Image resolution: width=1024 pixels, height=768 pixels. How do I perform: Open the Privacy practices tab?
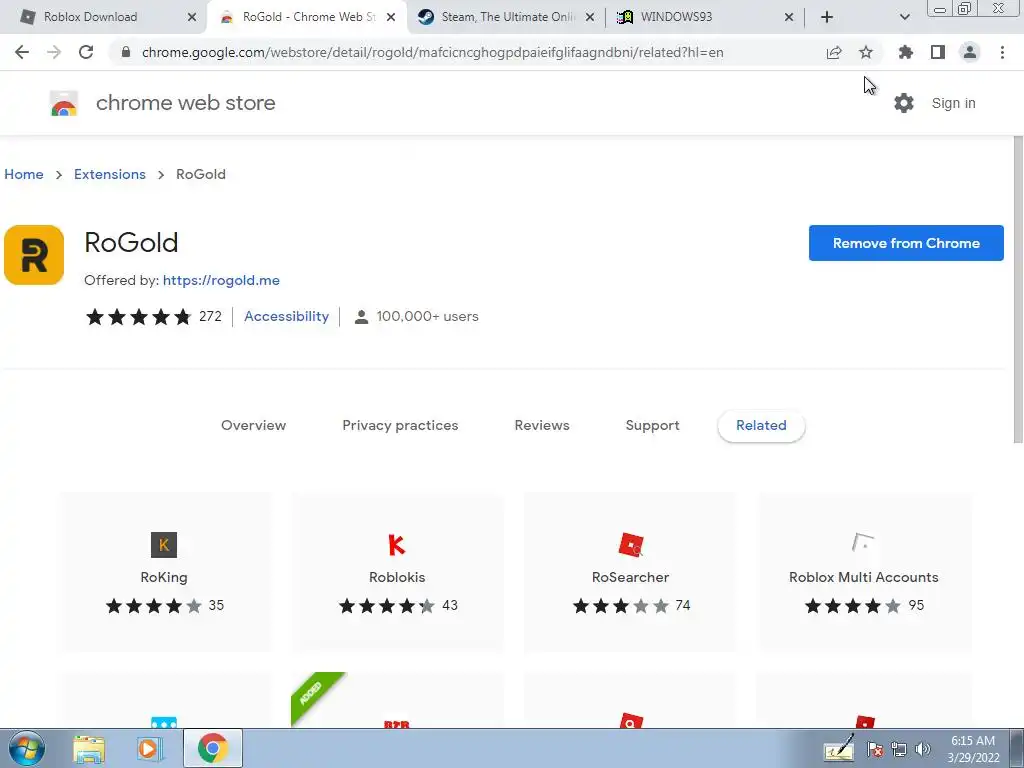[400, 426]
